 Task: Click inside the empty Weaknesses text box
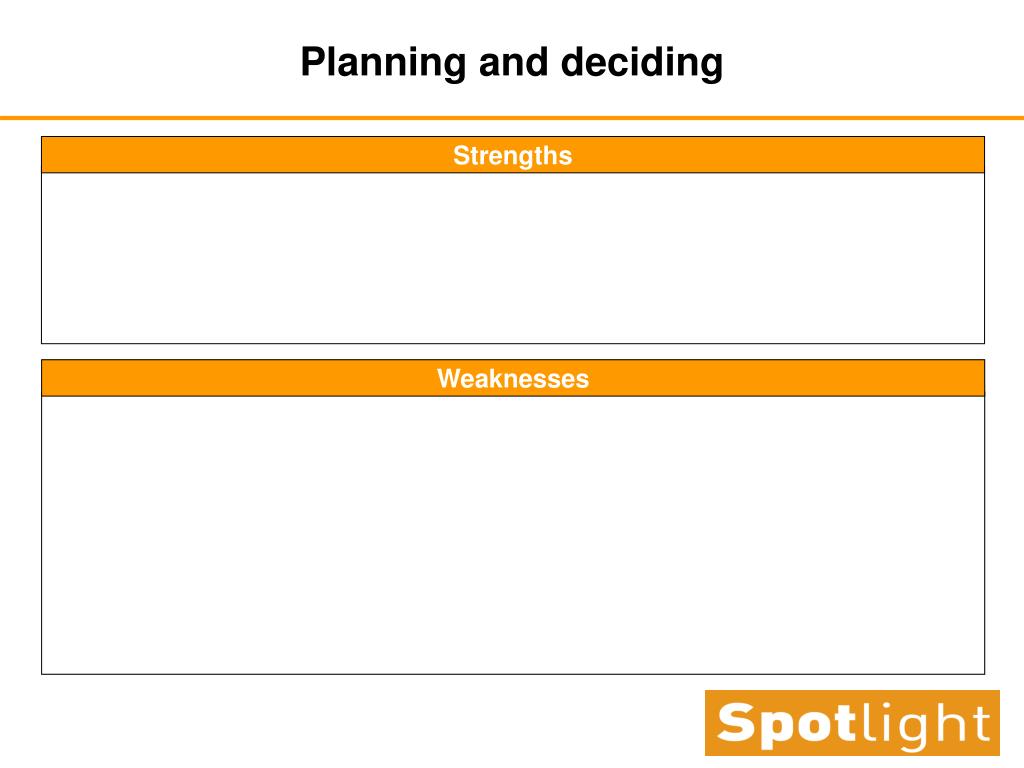513,535
